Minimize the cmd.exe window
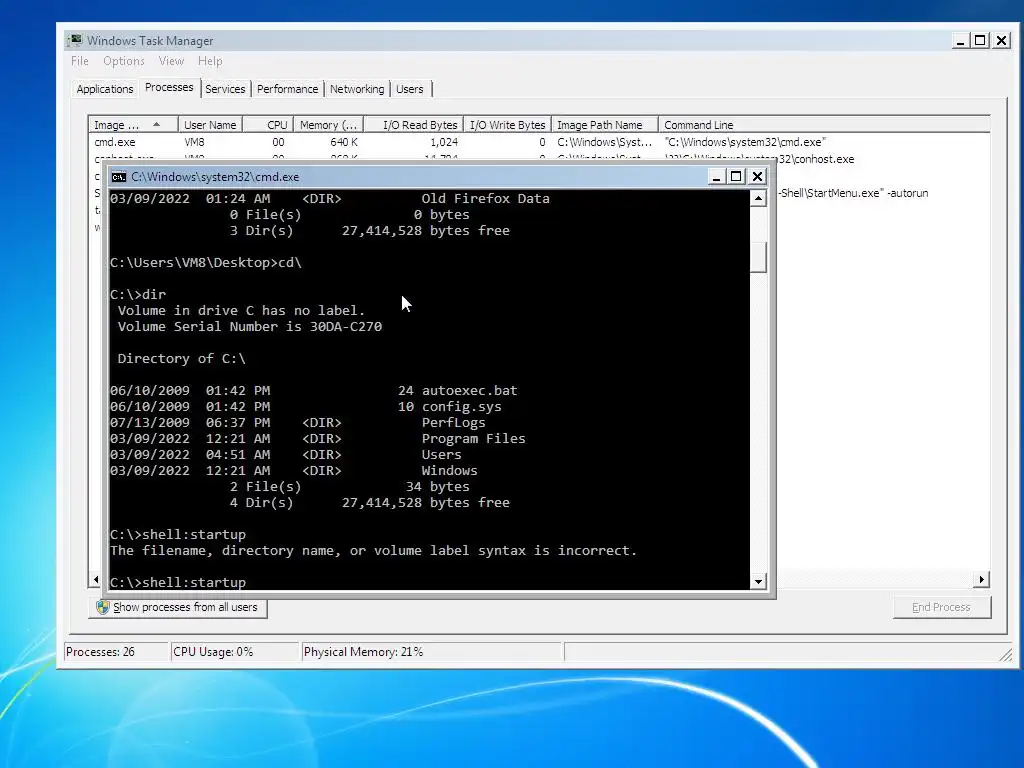 [x=716, y=177]
